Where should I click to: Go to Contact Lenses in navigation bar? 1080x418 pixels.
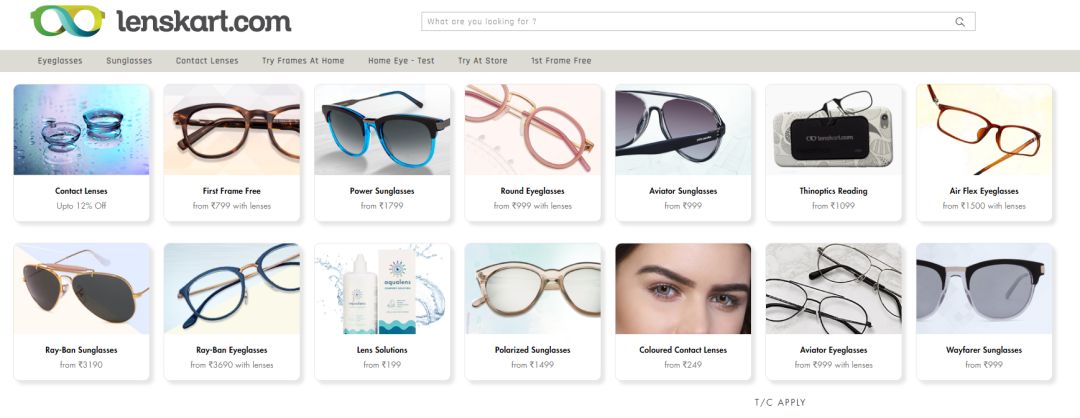click(x=207, y=61)
